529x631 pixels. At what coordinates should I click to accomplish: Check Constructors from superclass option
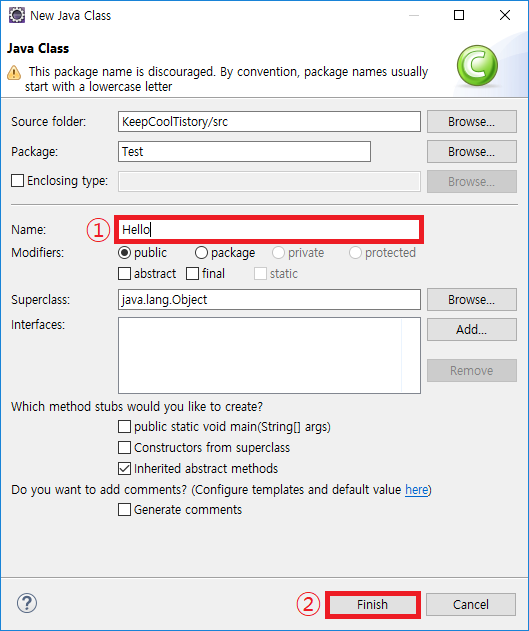point(124,447)
